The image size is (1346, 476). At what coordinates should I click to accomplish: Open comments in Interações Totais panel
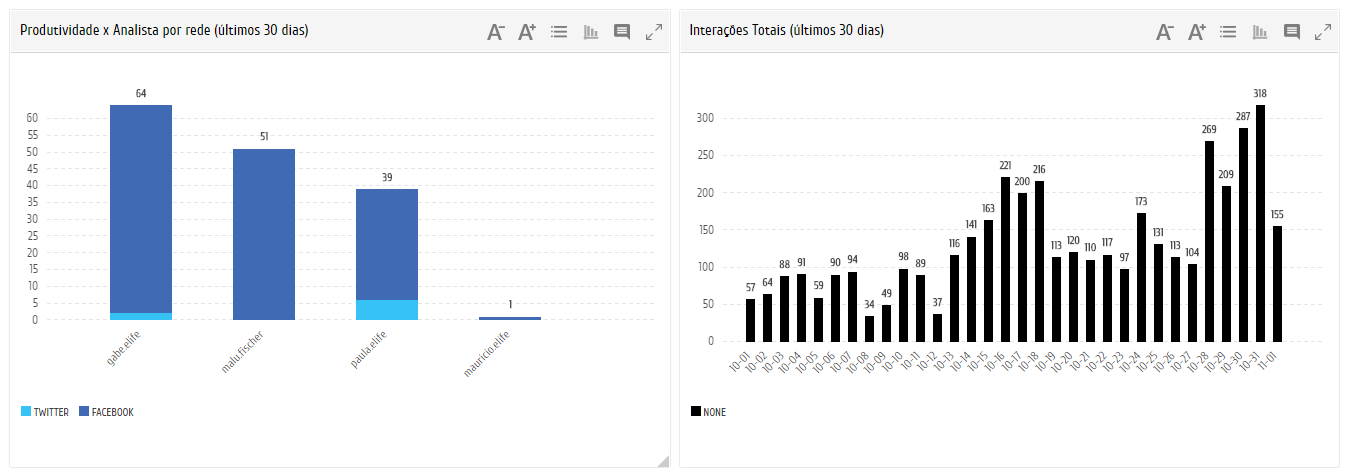pos(1292,32)
